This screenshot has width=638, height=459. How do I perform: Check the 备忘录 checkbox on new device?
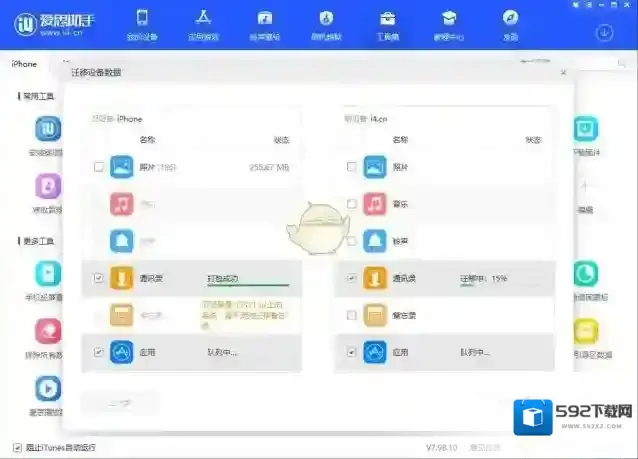pos(351,315)
